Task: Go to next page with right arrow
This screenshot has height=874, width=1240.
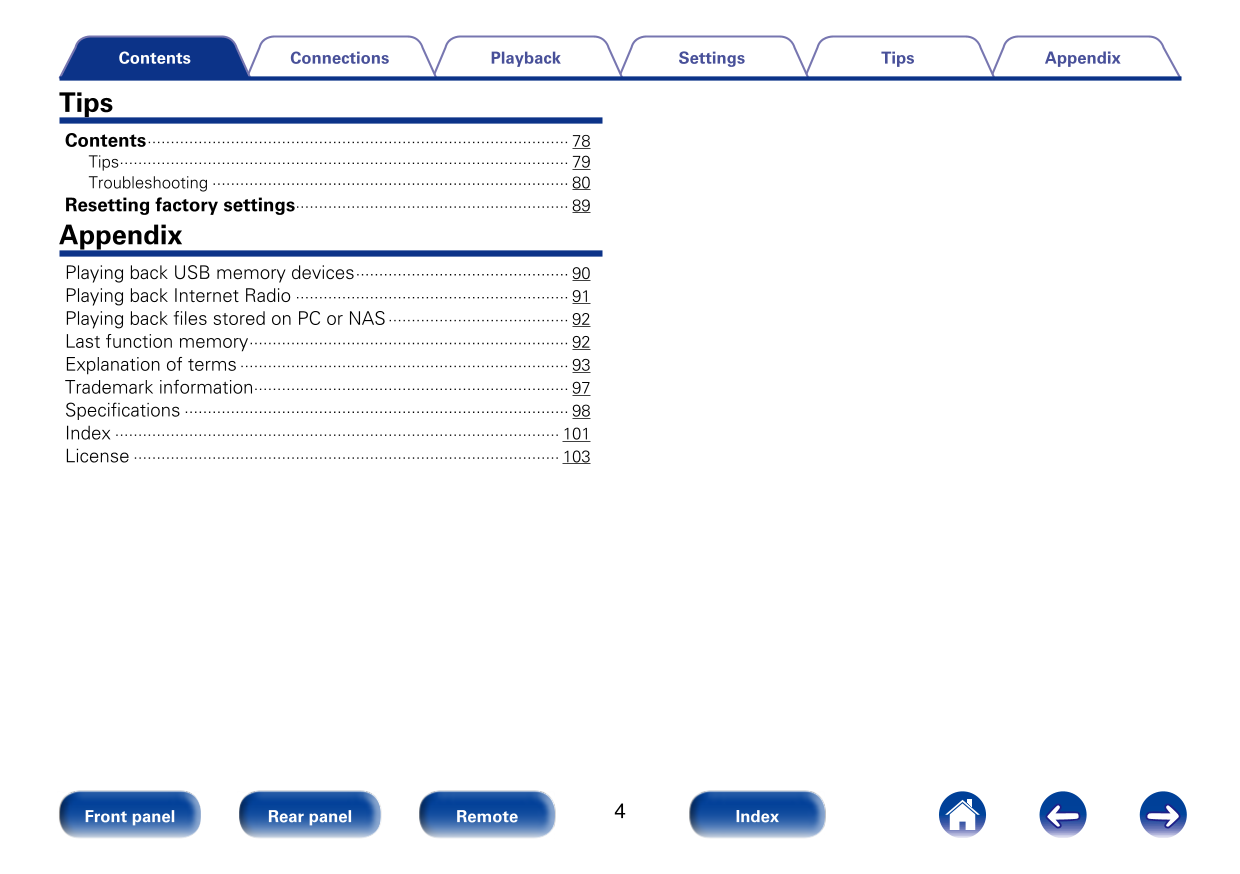Action: point(1162,815)
